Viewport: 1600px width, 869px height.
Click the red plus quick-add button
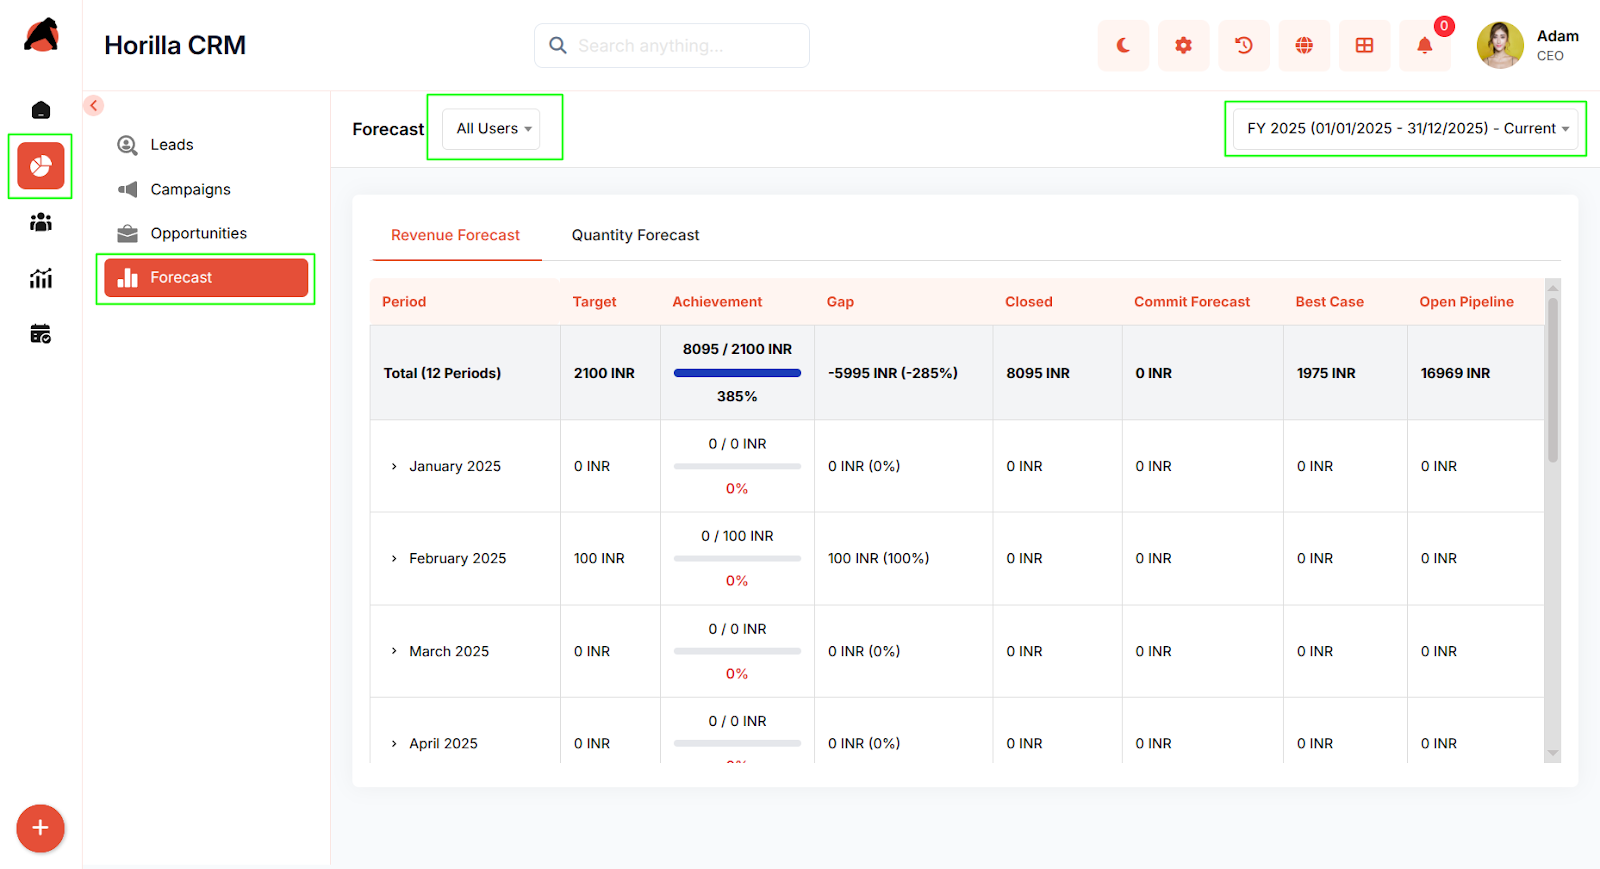pos(40,828)
